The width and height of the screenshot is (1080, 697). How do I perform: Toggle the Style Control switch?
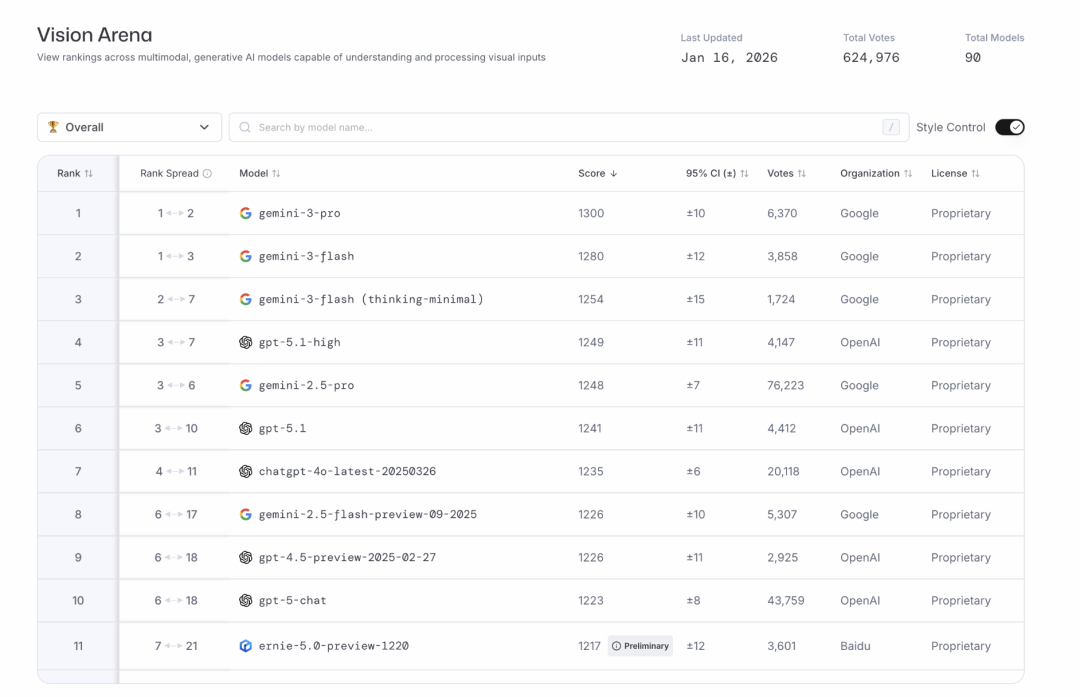click(x=1009, y=127)
